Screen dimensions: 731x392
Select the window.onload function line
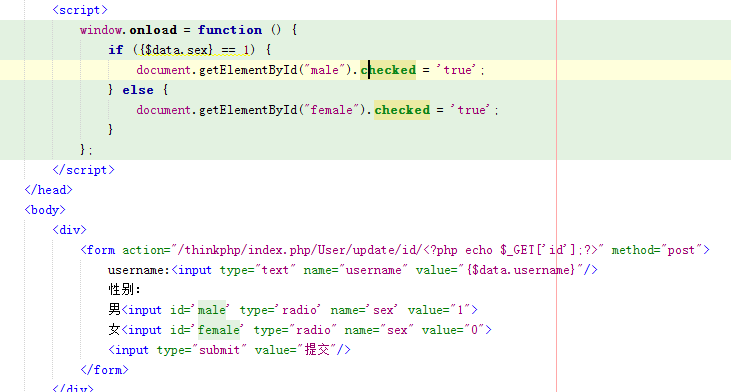188,30
